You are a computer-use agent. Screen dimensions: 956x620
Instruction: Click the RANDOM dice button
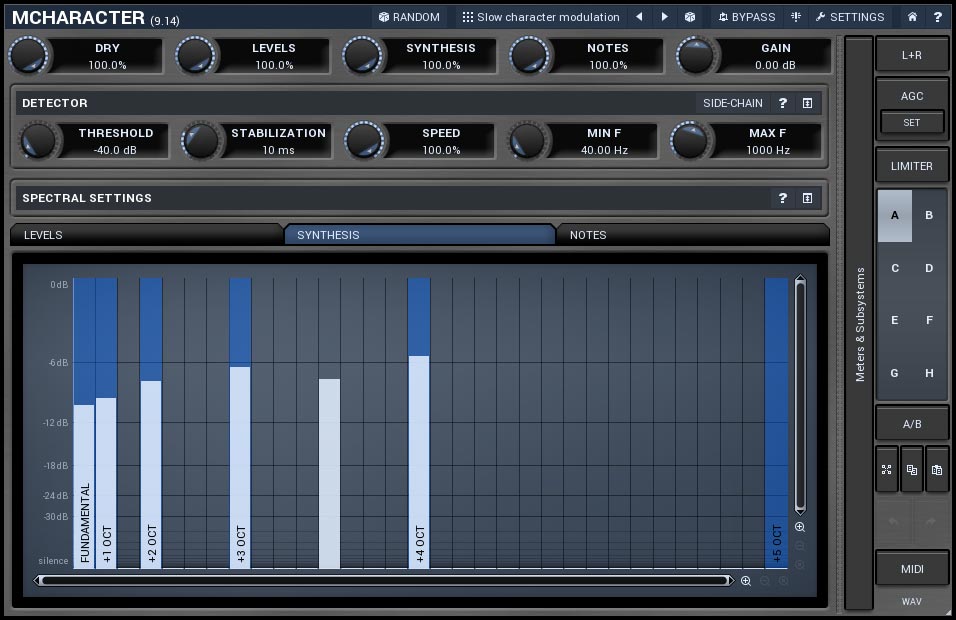(409, 17)
